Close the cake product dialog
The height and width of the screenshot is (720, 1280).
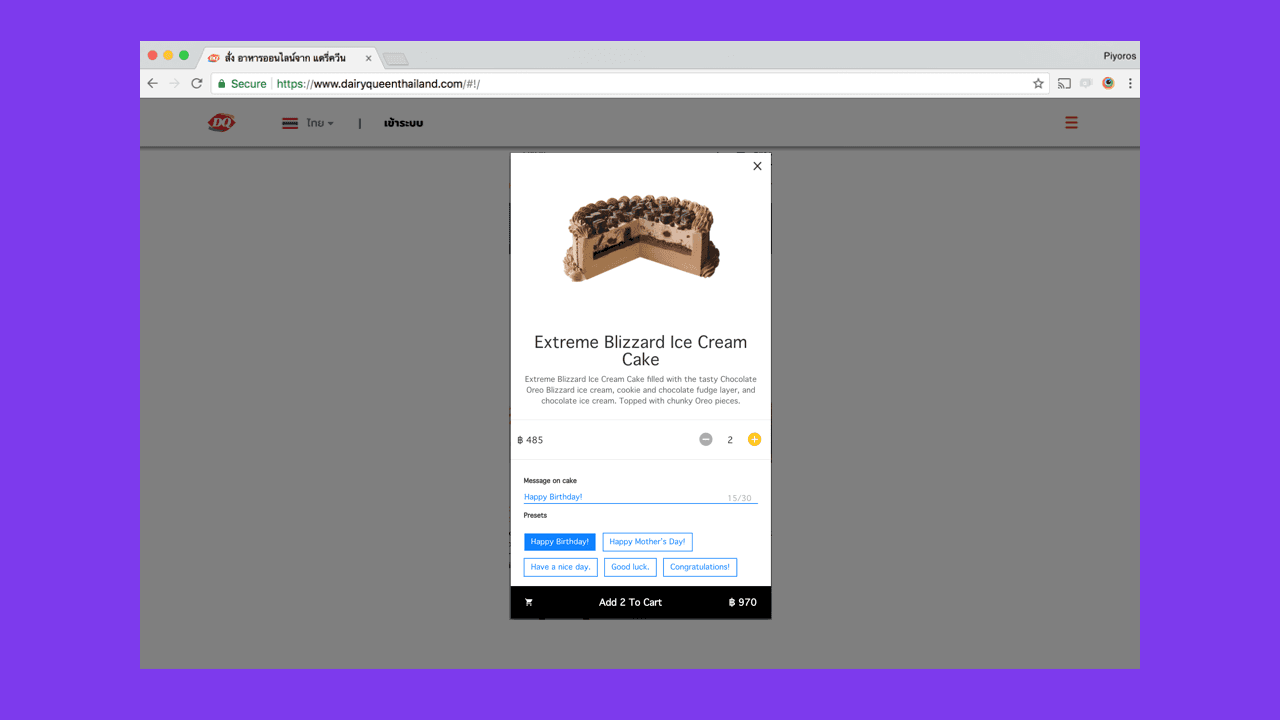click(x=757, y=166)
